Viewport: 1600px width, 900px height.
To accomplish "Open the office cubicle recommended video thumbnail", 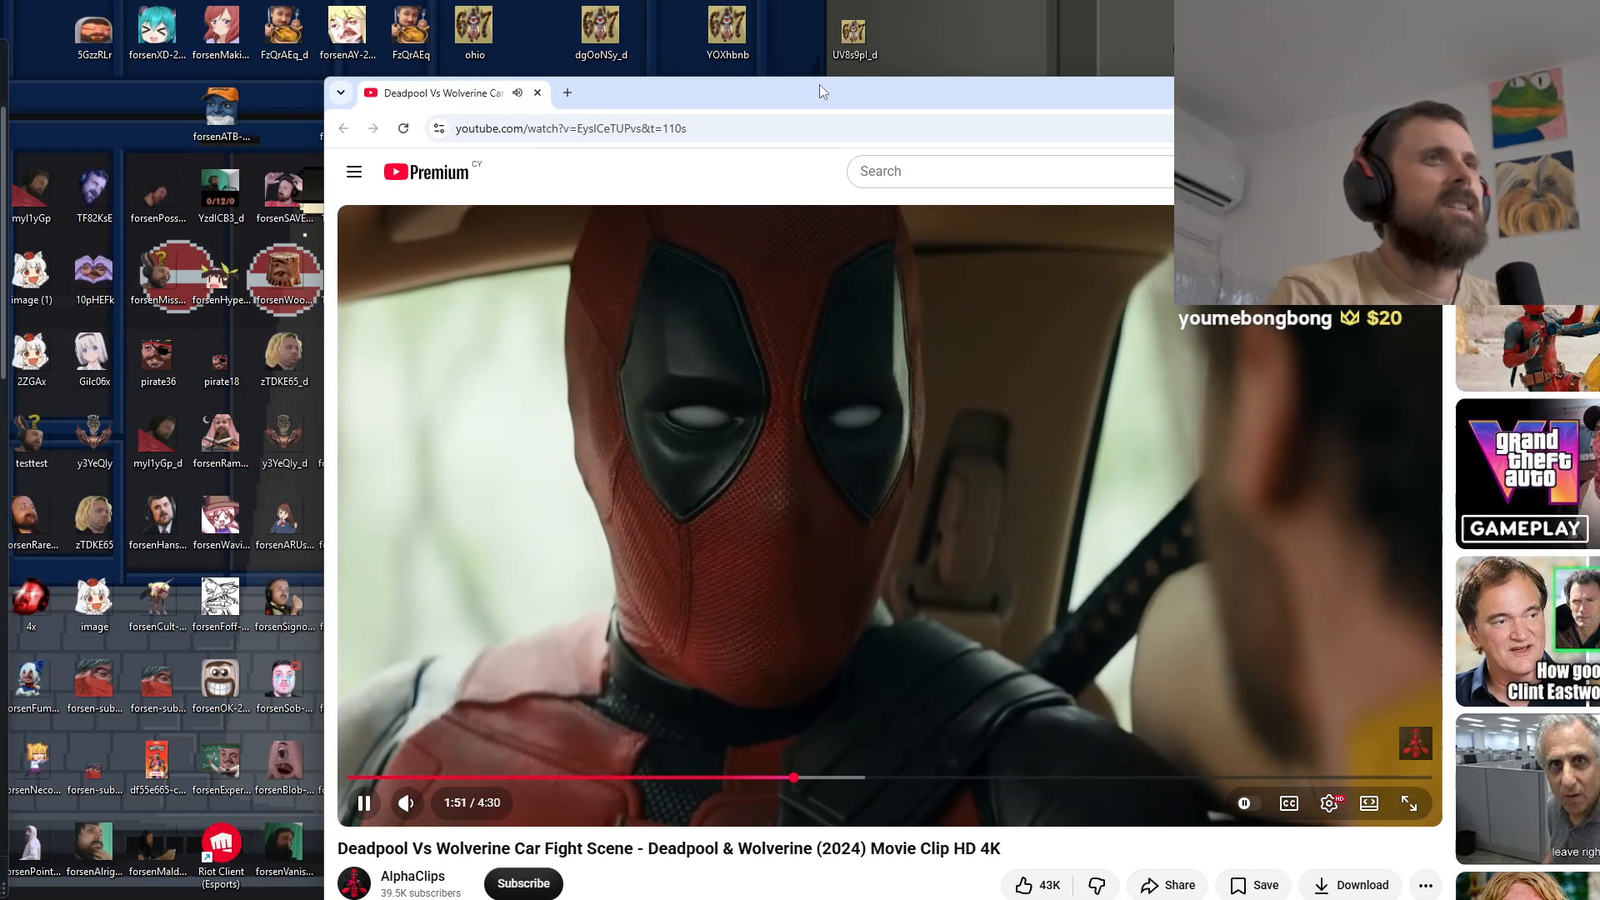I will [x=1528, y=789].
